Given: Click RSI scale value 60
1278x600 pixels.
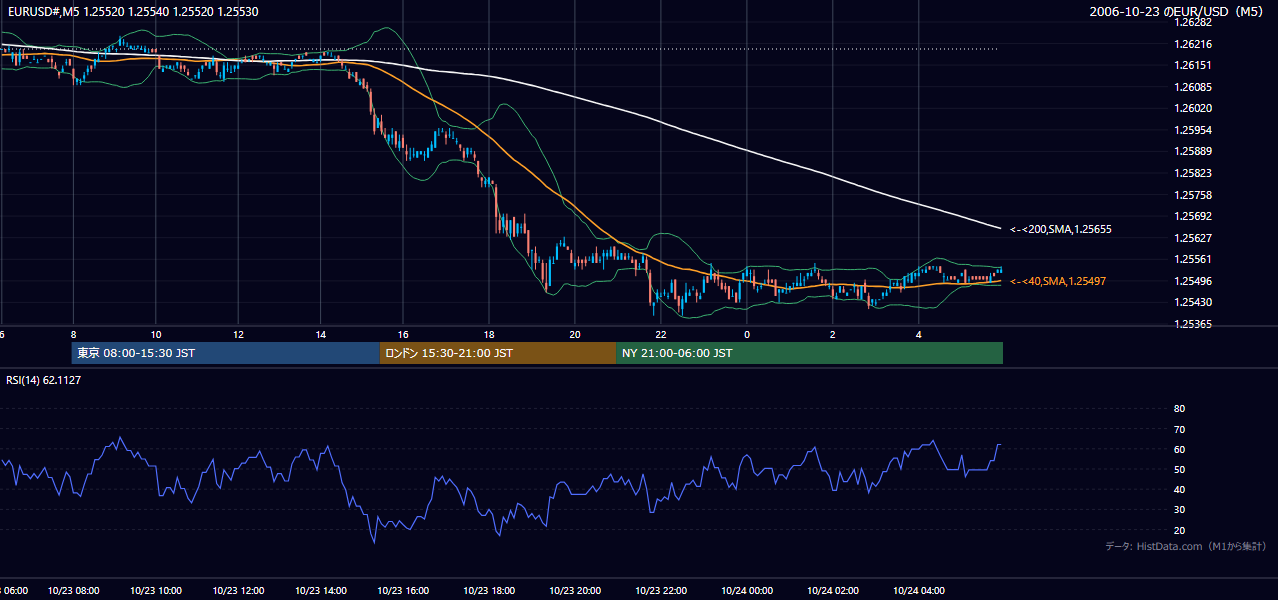Looking at the screenshot, I should click(1179, 449).
